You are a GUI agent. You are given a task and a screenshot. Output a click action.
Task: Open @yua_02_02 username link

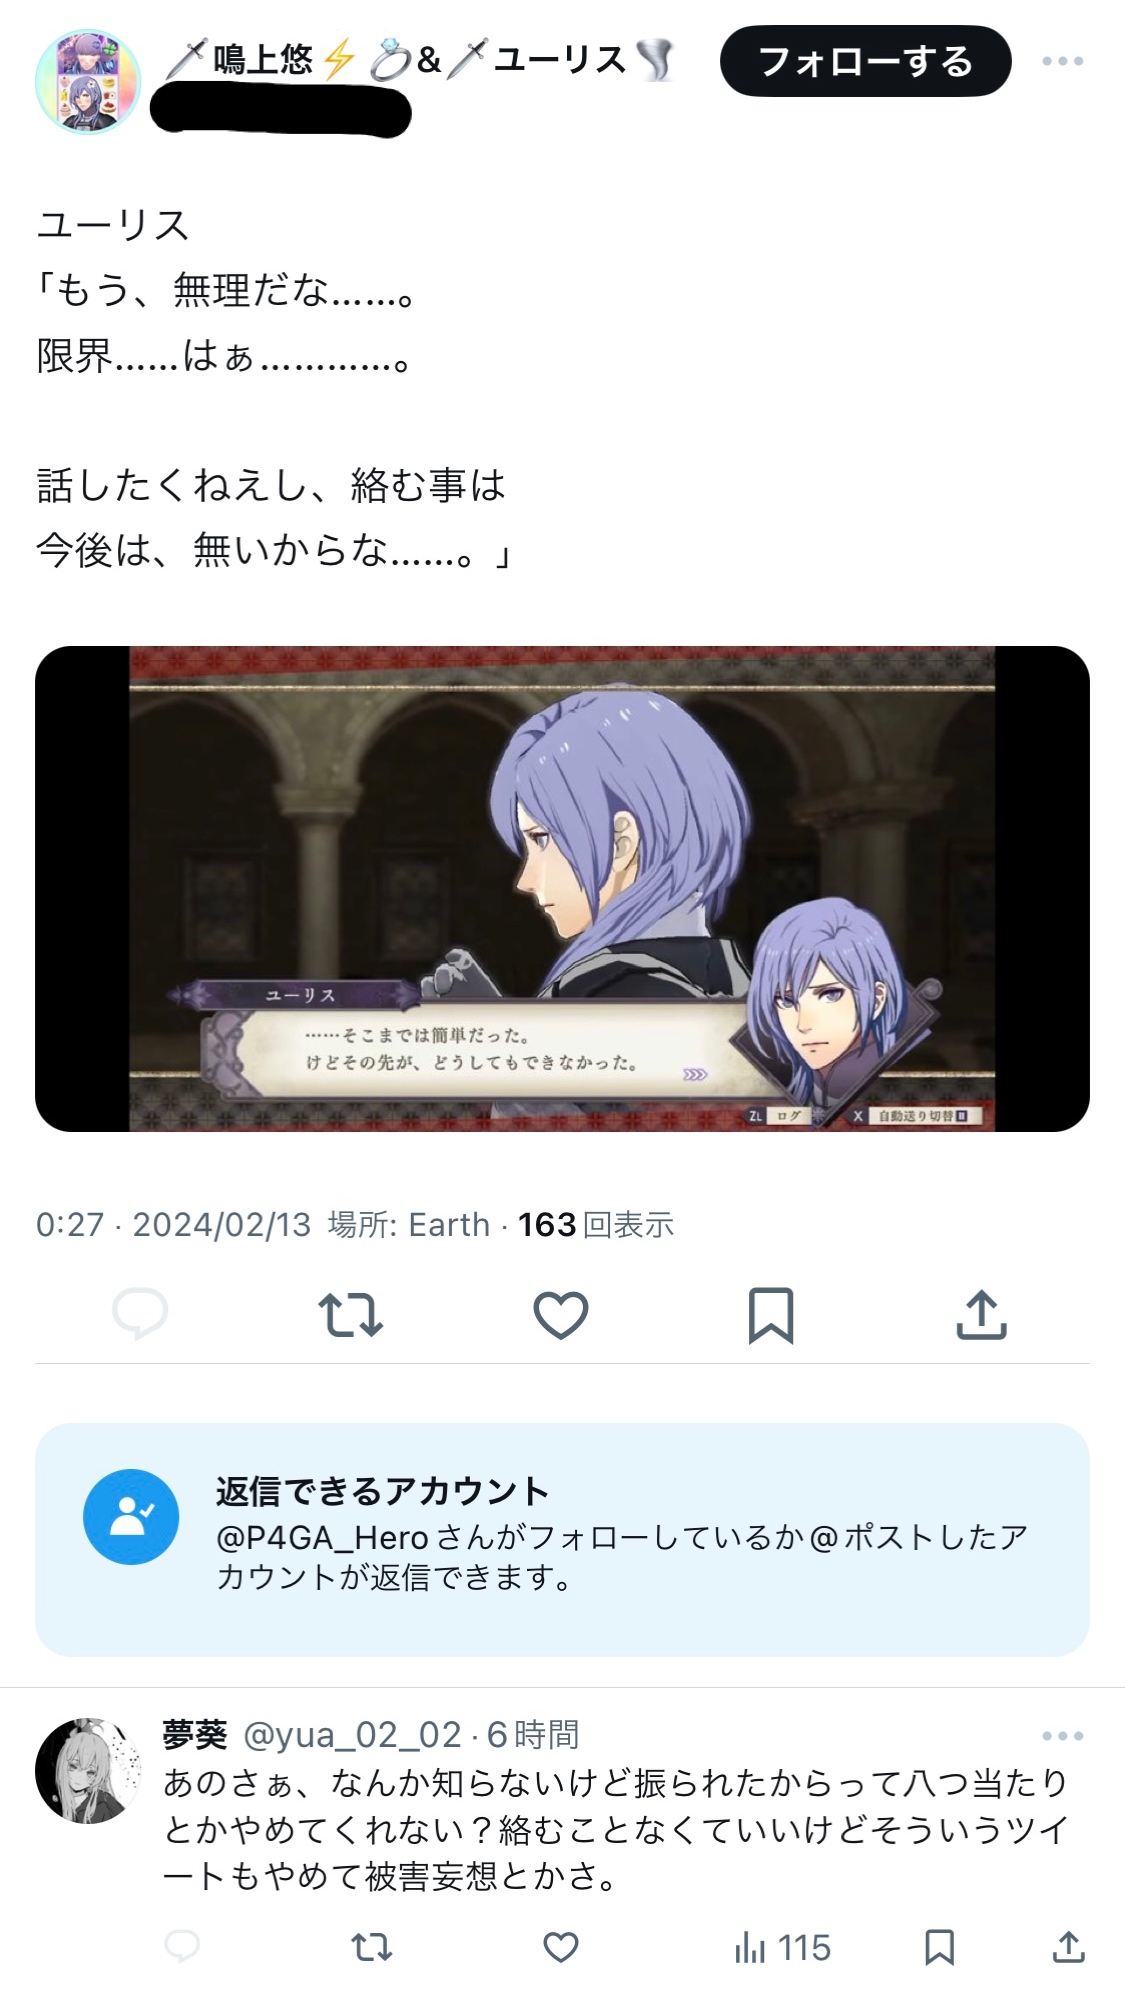point(353,1735)
